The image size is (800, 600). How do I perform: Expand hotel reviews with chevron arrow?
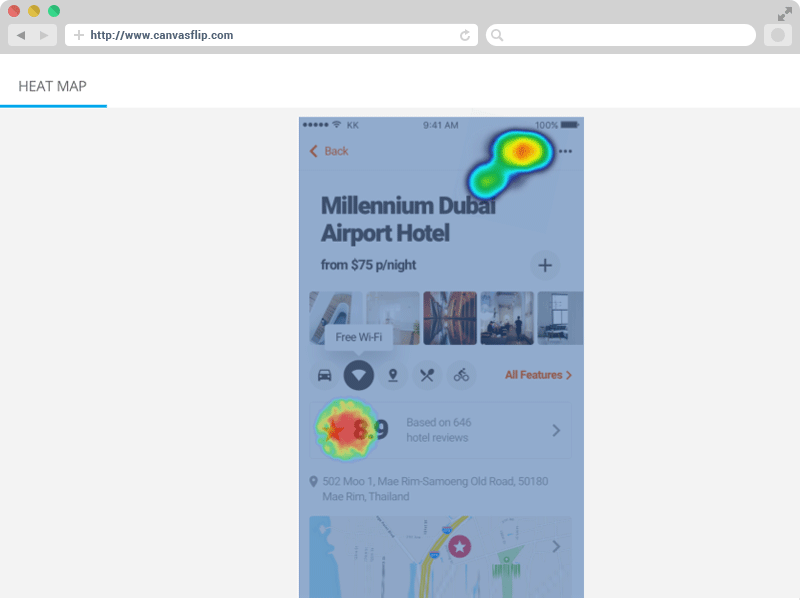[x=556, y=430]
